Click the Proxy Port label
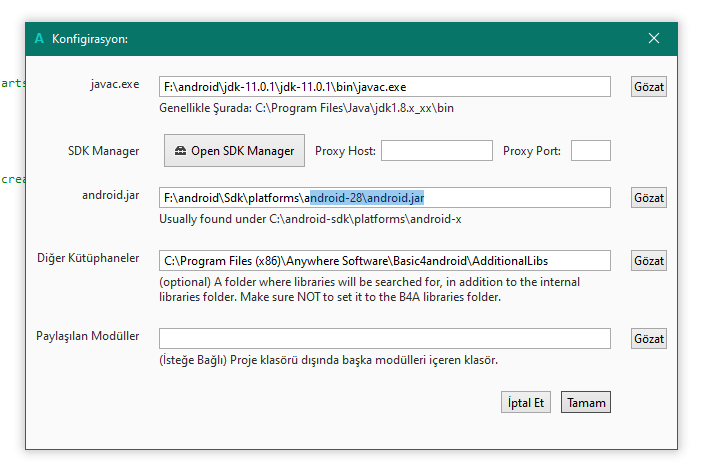Screen dimensions: 720x474 pos(532,151)
